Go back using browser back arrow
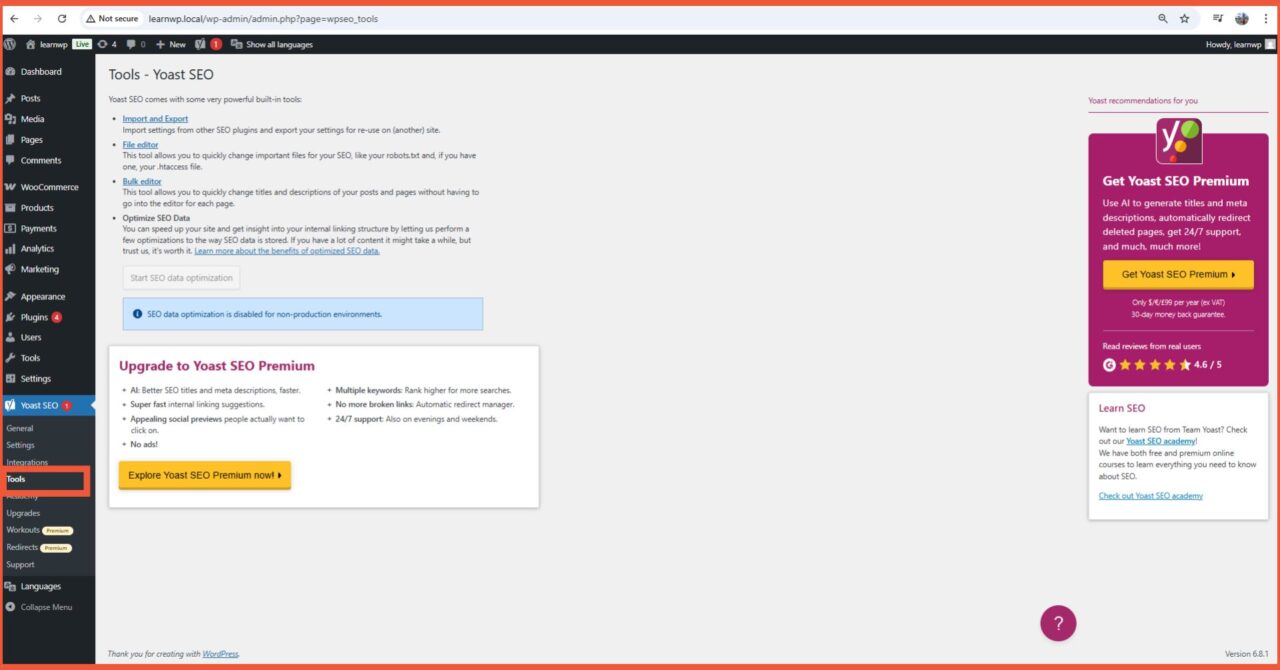This screenshot has width=1280, height=670. click(14, 18)
